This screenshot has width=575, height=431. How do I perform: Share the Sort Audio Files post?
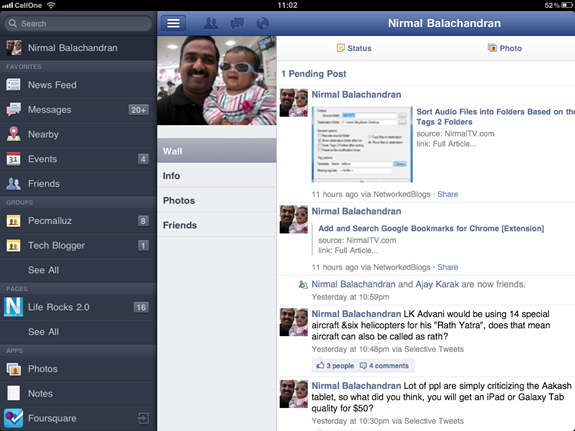(x=447, y=194)
